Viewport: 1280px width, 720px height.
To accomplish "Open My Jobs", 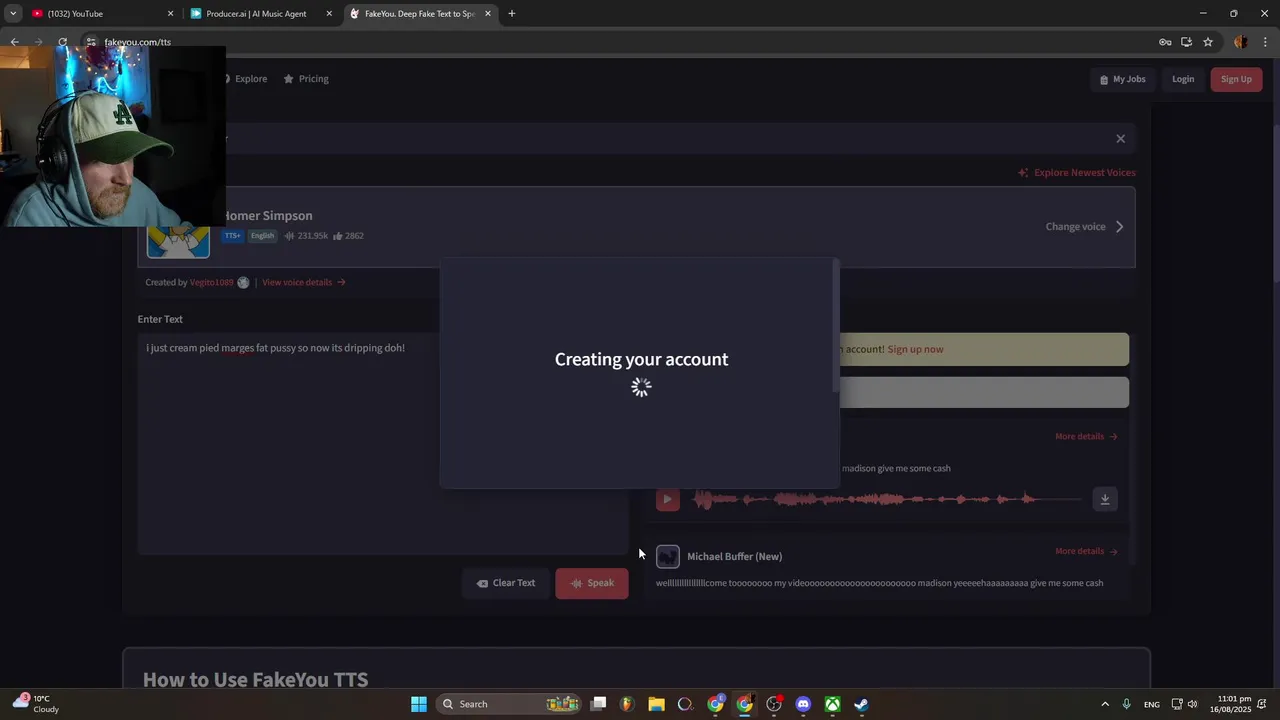I will click(1123, 79).
